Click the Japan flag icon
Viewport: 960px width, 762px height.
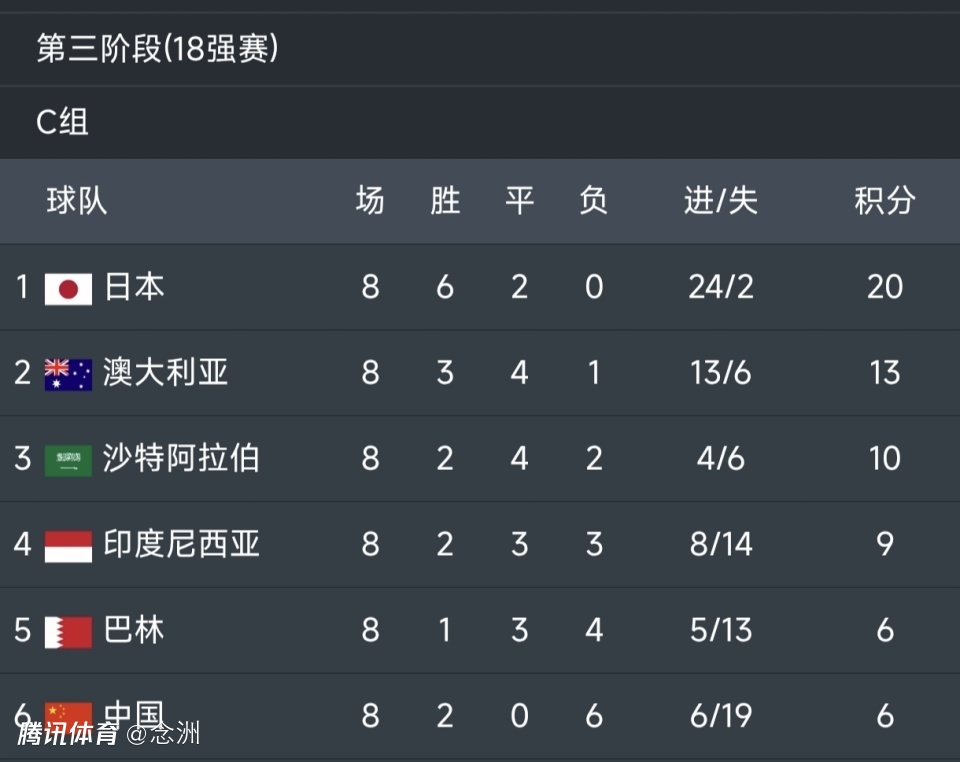point(68,288)
